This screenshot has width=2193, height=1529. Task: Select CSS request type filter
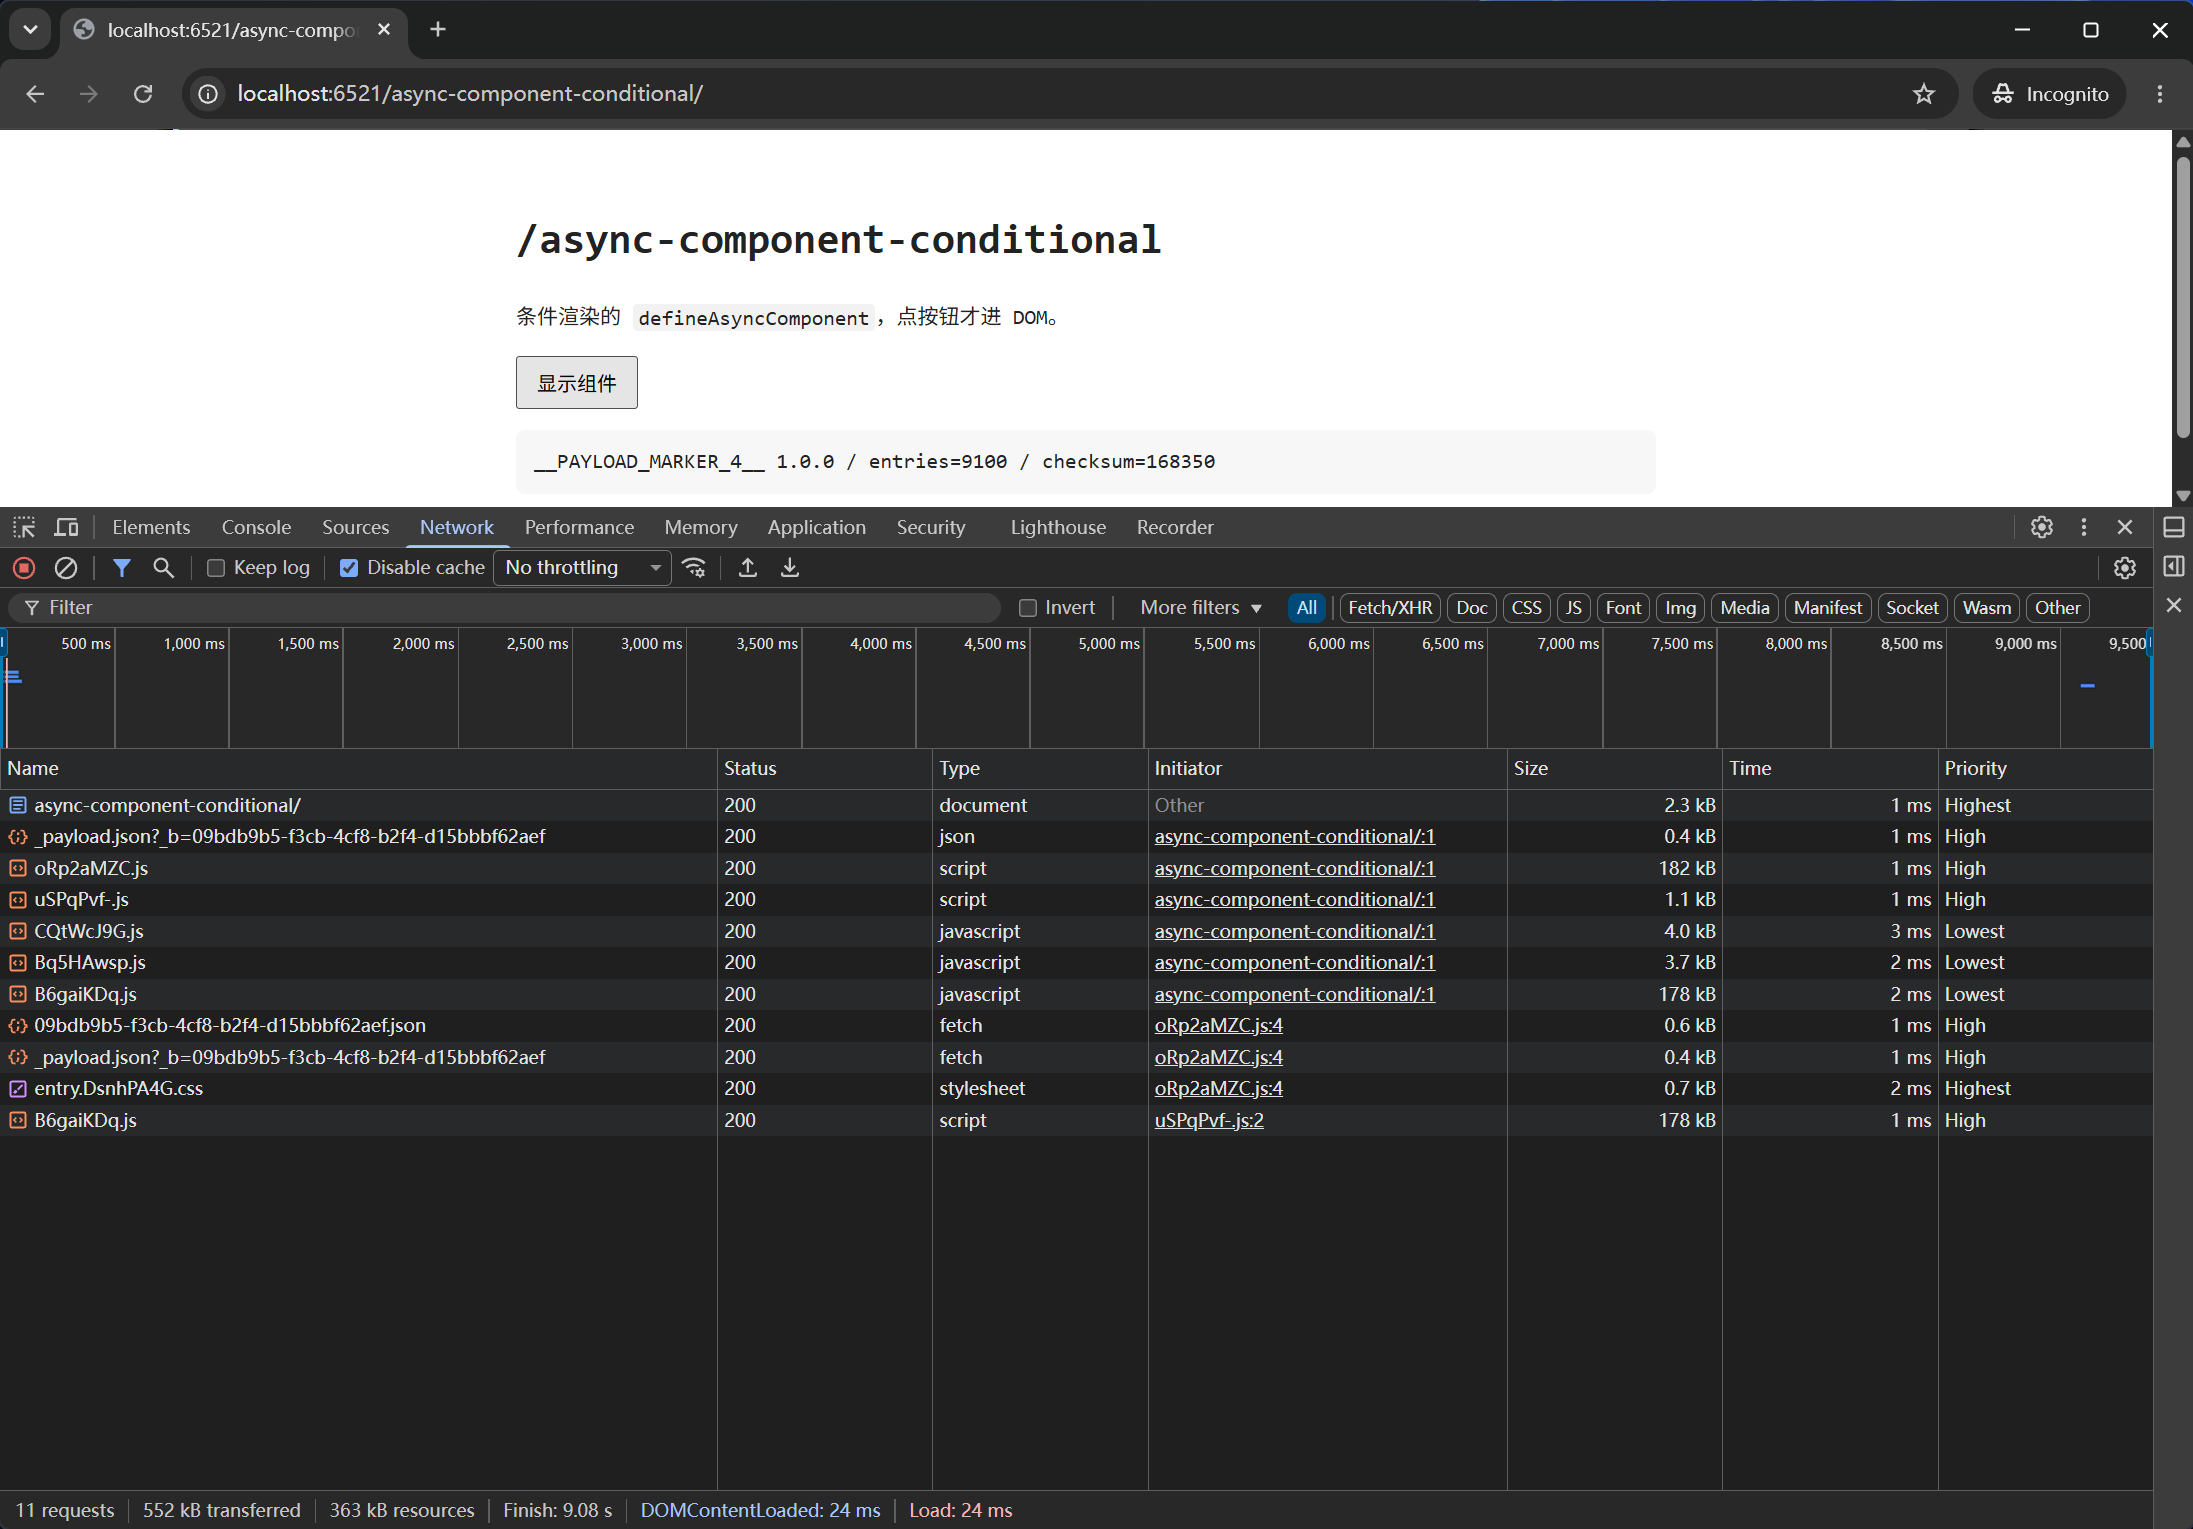pyautogui.click(x=1526, y=608)
